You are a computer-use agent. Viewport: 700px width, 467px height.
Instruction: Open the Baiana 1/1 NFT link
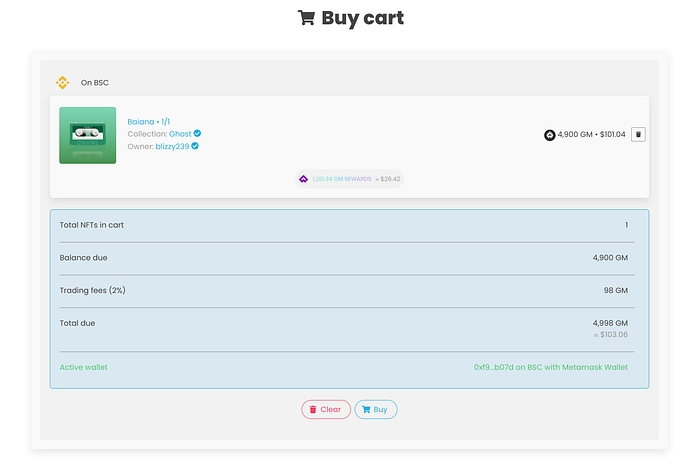click(x=149, y=121)
